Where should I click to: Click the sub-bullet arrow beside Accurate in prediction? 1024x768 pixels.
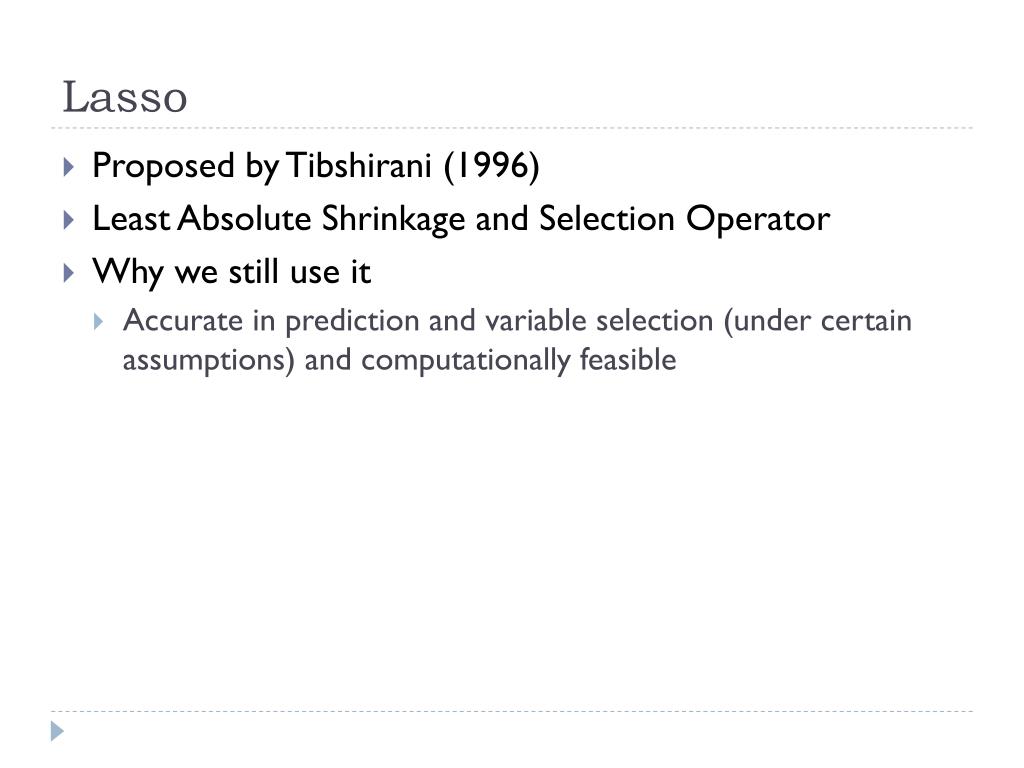(x=99, y=321)
